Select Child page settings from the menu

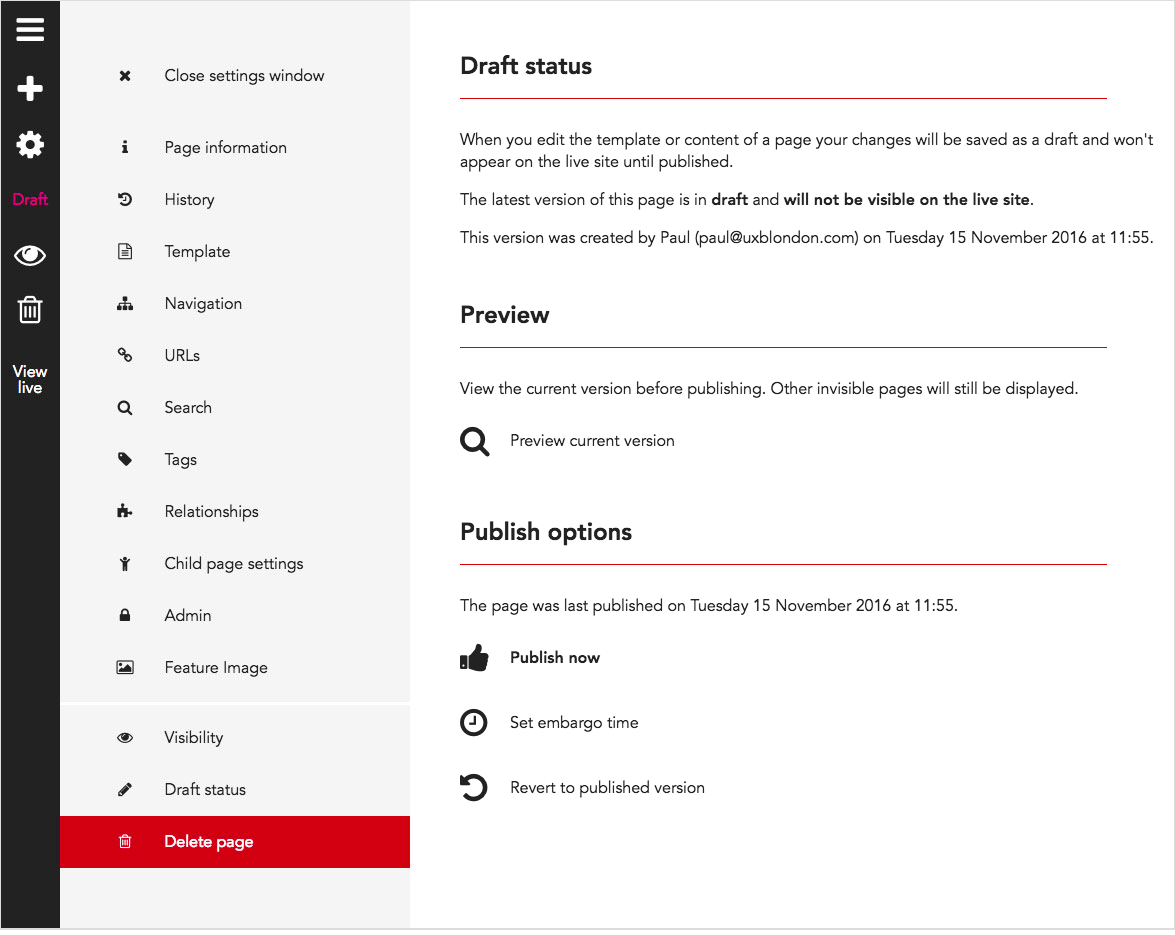coord(233,563)
